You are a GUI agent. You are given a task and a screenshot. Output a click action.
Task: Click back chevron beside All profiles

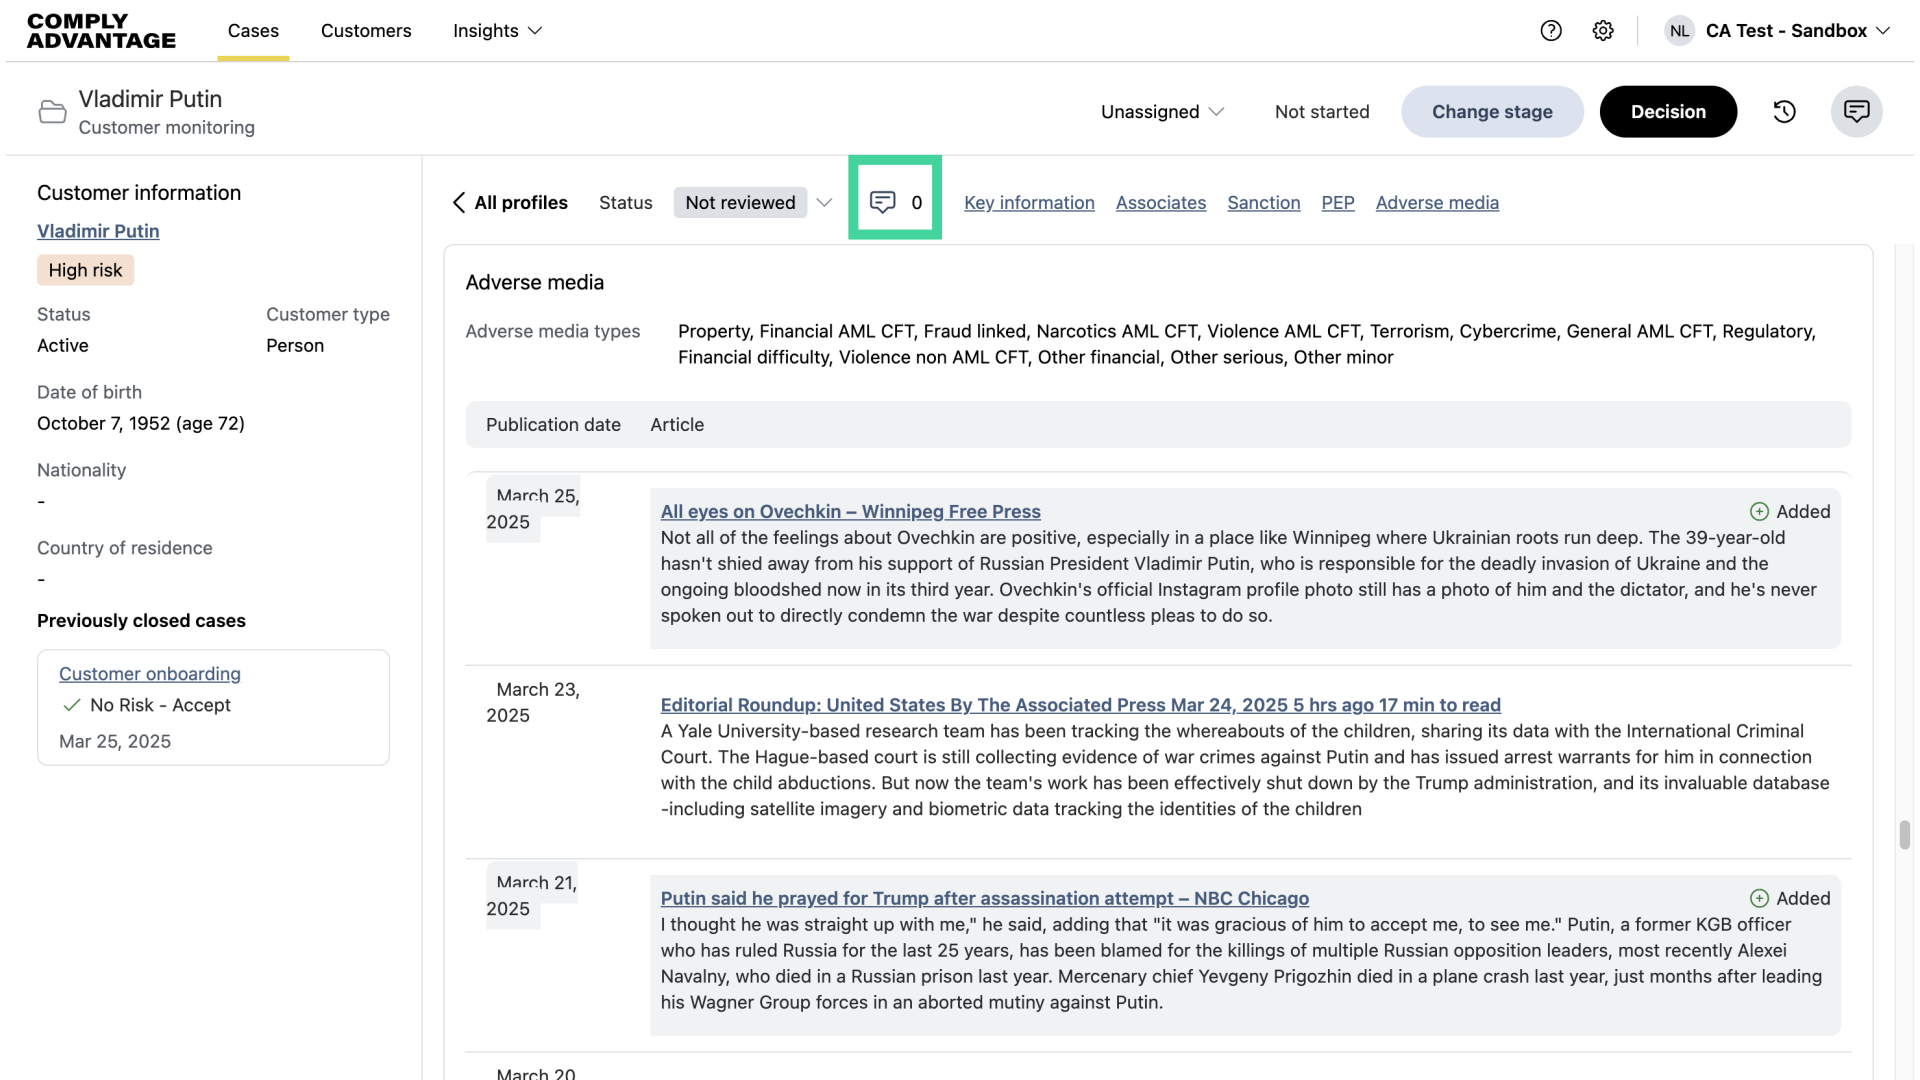point(459,203)
